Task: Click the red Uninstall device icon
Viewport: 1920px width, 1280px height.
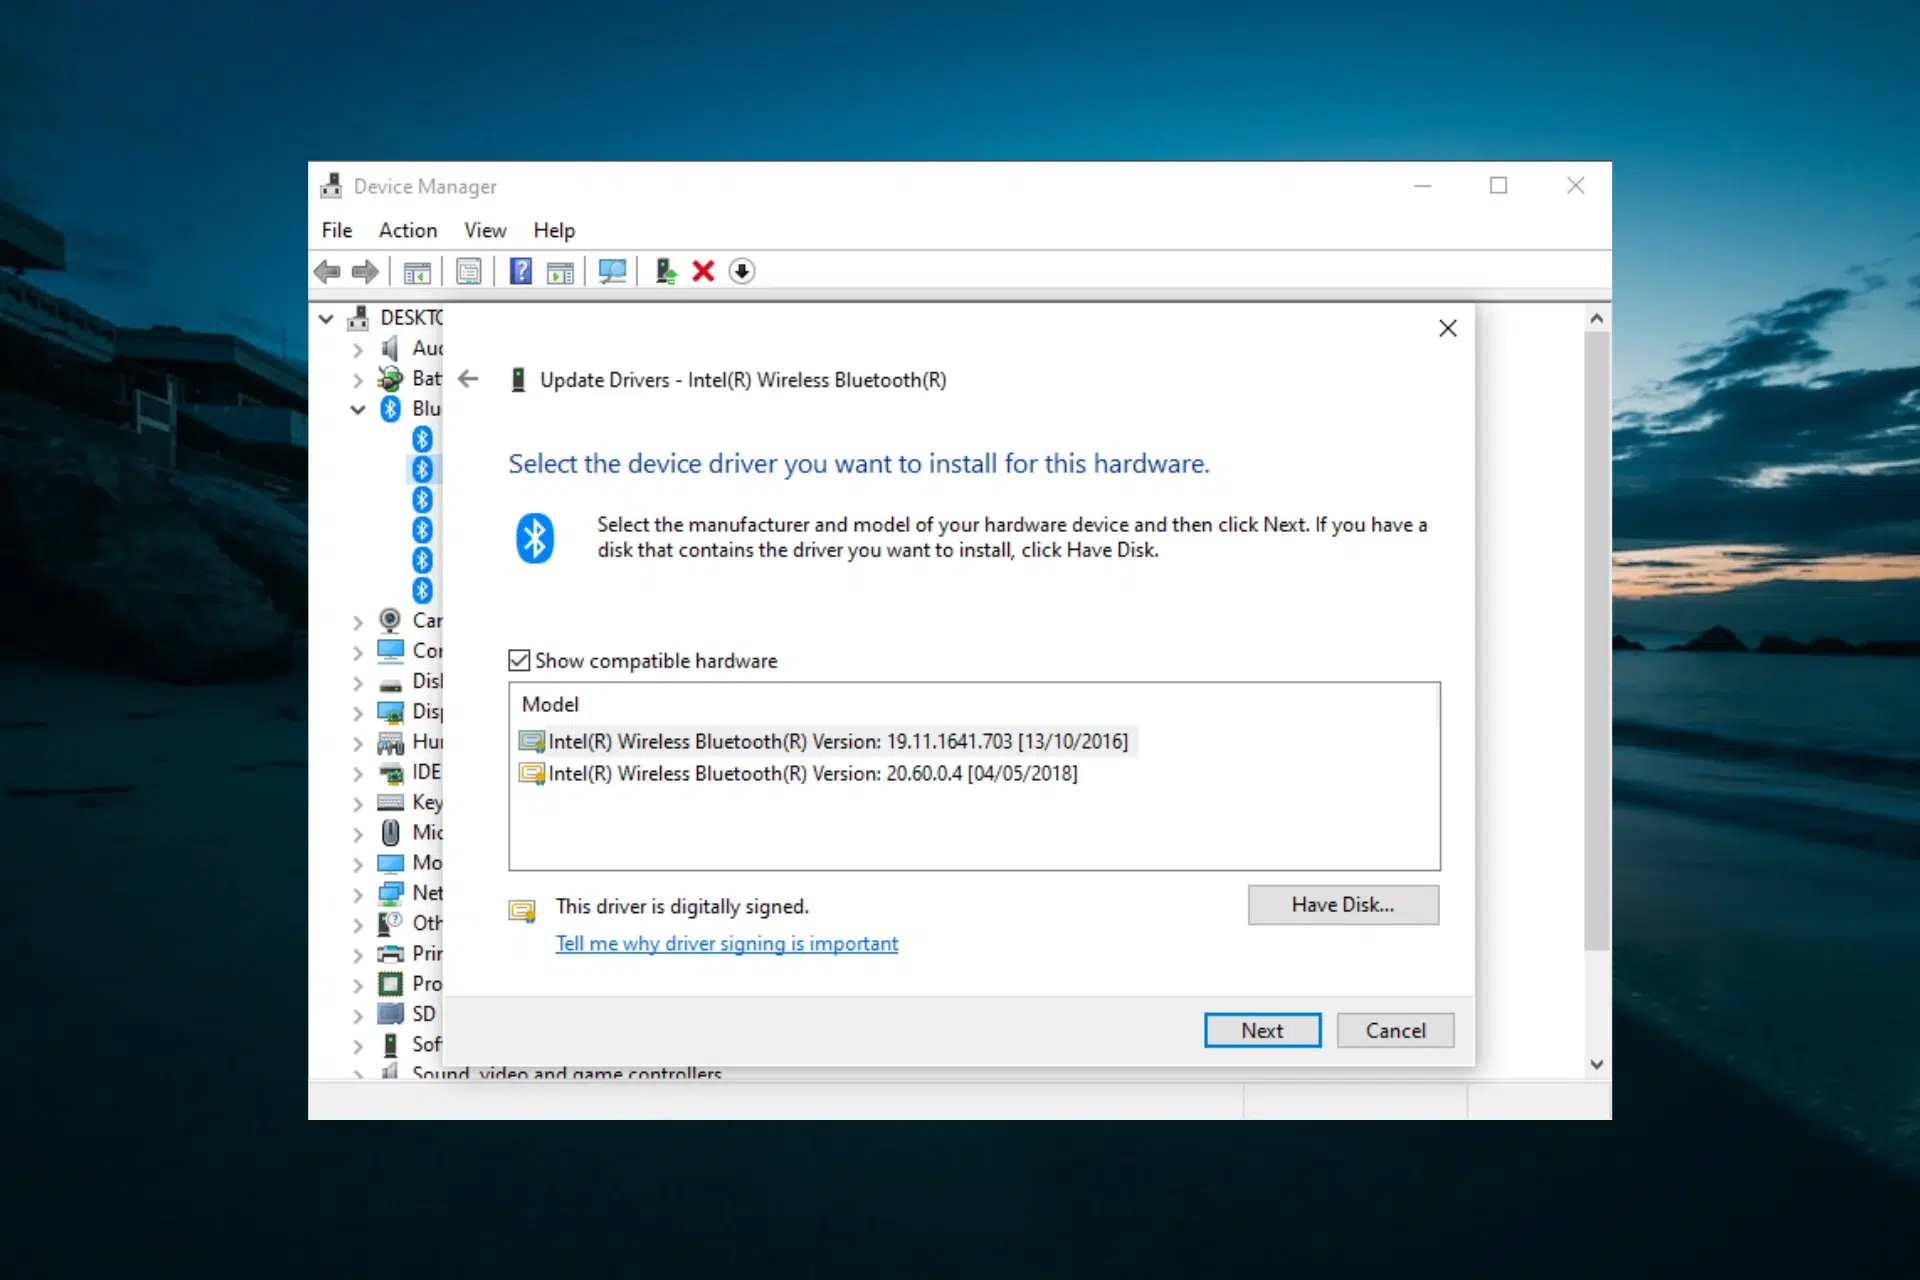Action: (x=703, y=271)
